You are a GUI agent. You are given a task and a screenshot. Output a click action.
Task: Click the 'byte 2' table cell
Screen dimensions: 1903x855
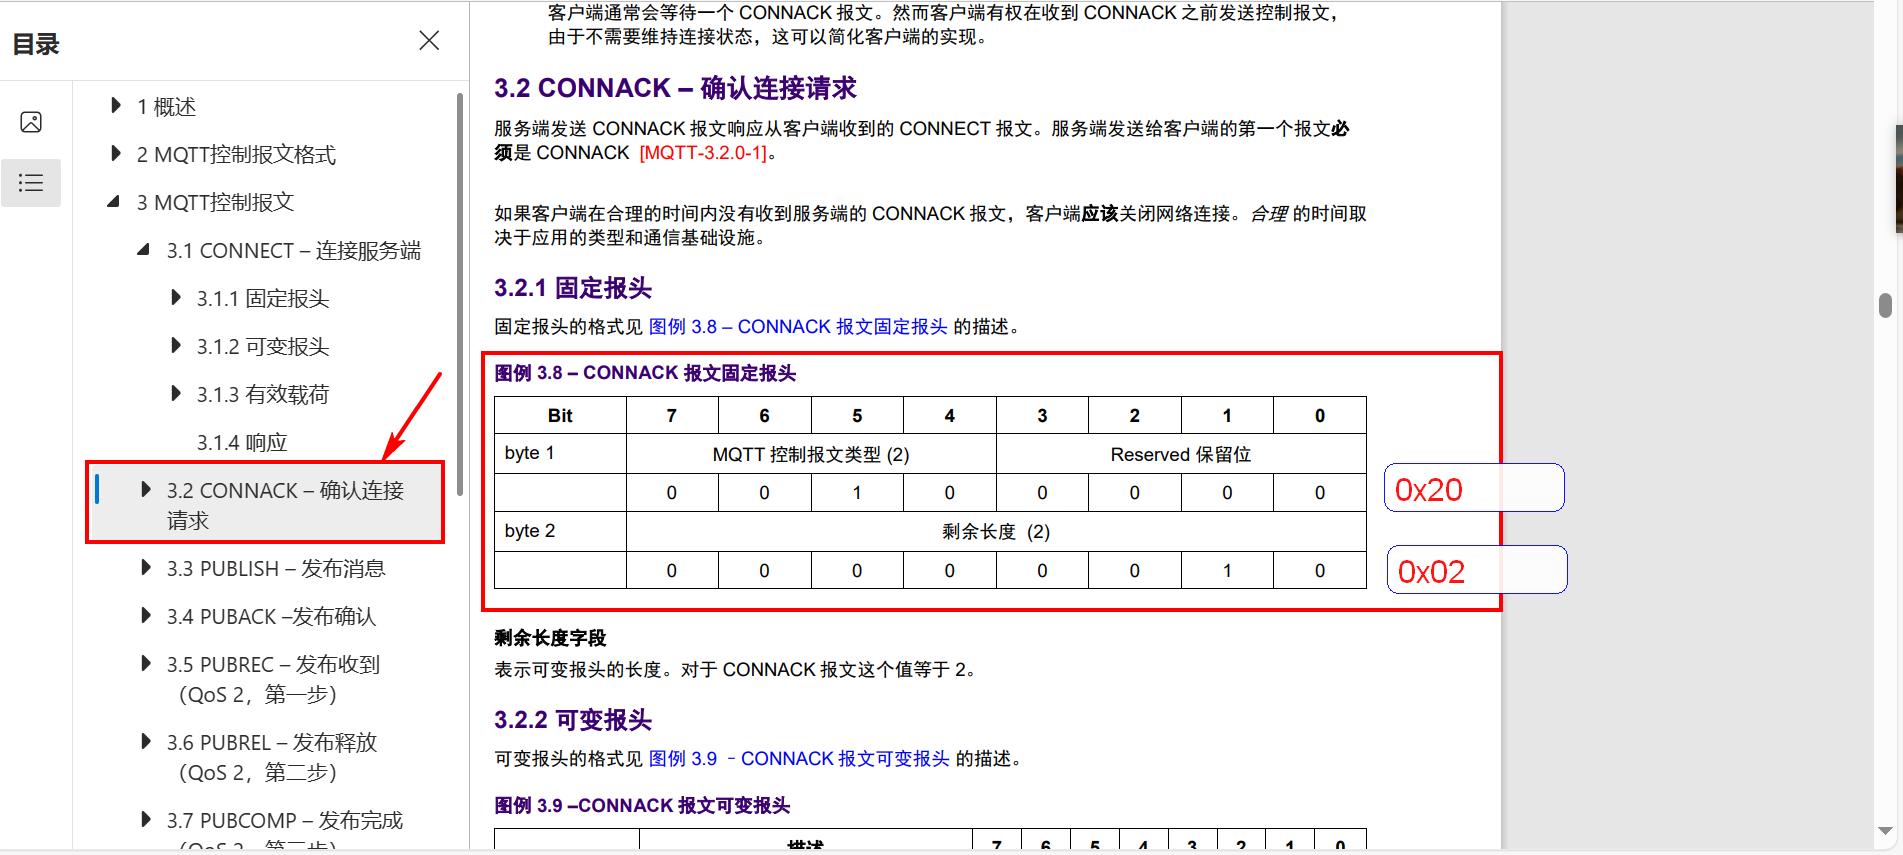(x=560, y=532)
